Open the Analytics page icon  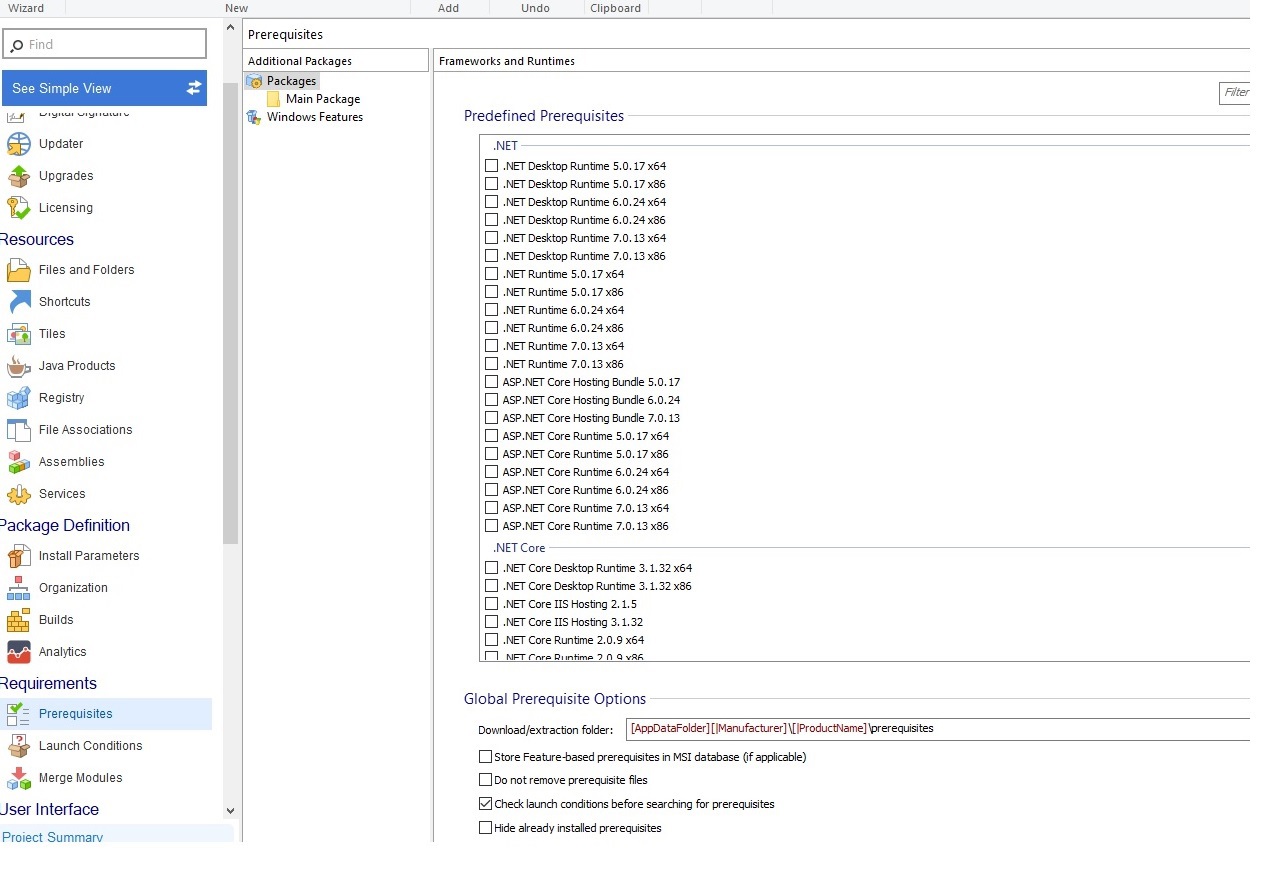click(x=19, y=652)
